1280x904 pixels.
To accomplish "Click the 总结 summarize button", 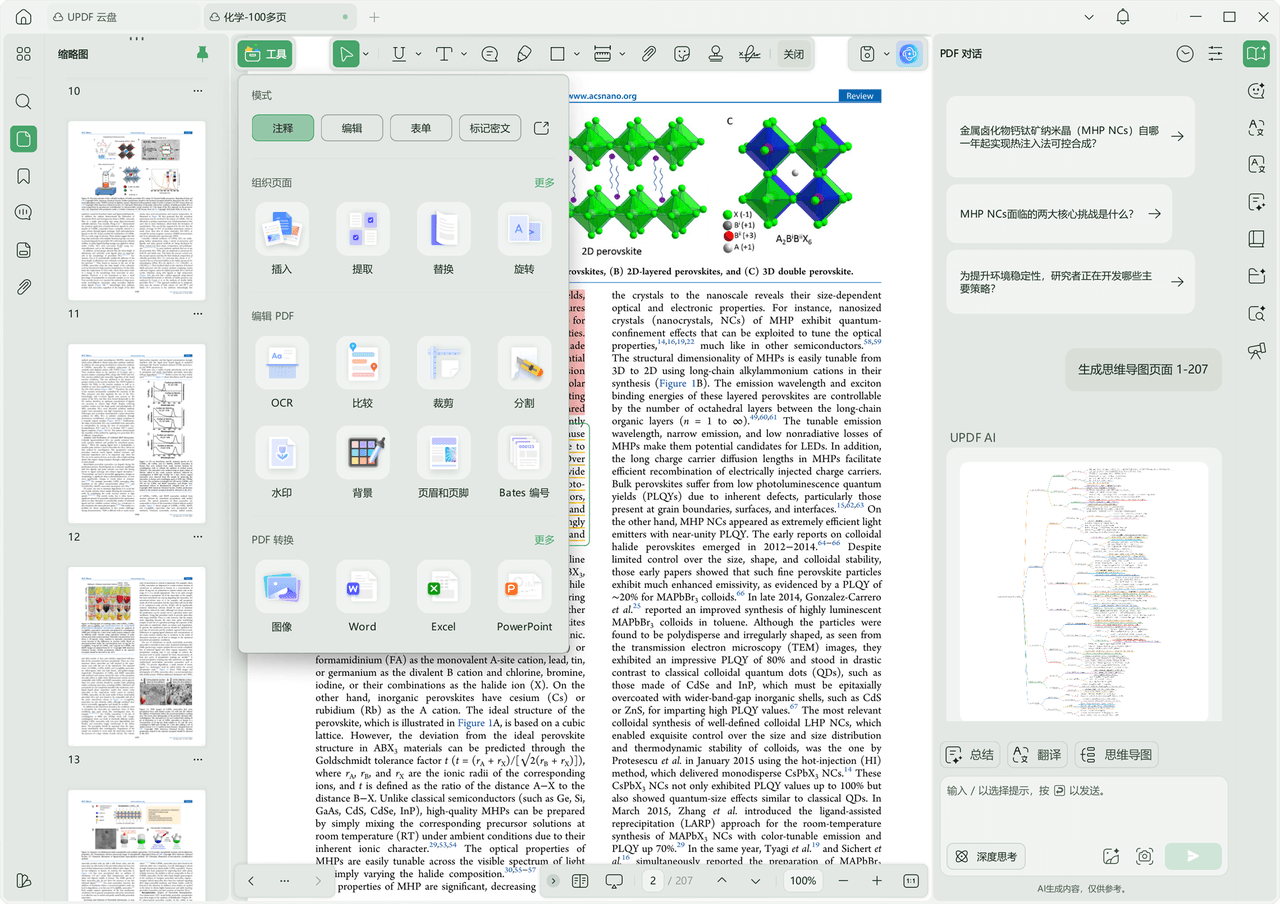I will 970,755.
